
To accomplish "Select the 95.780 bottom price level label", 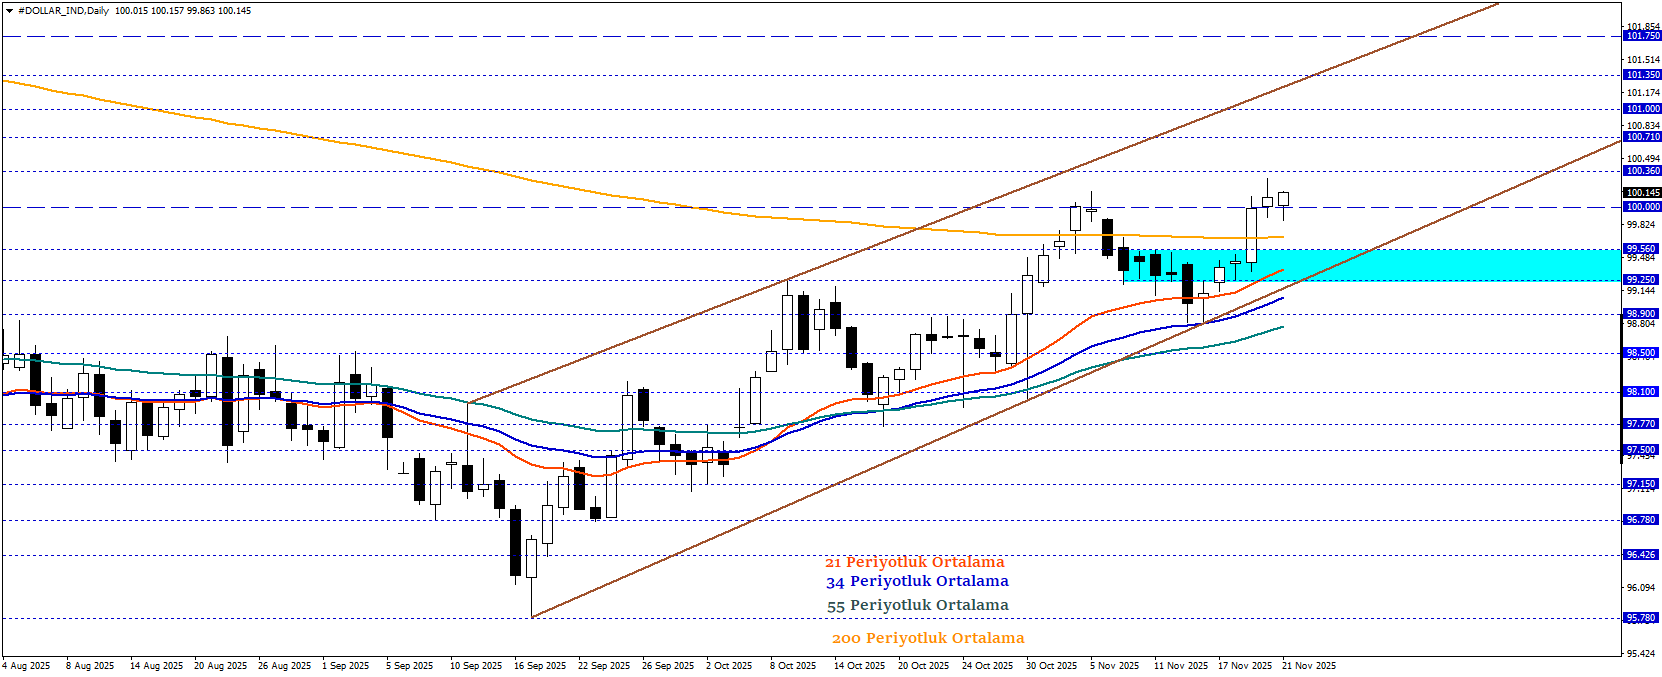I will (1641, 618).
